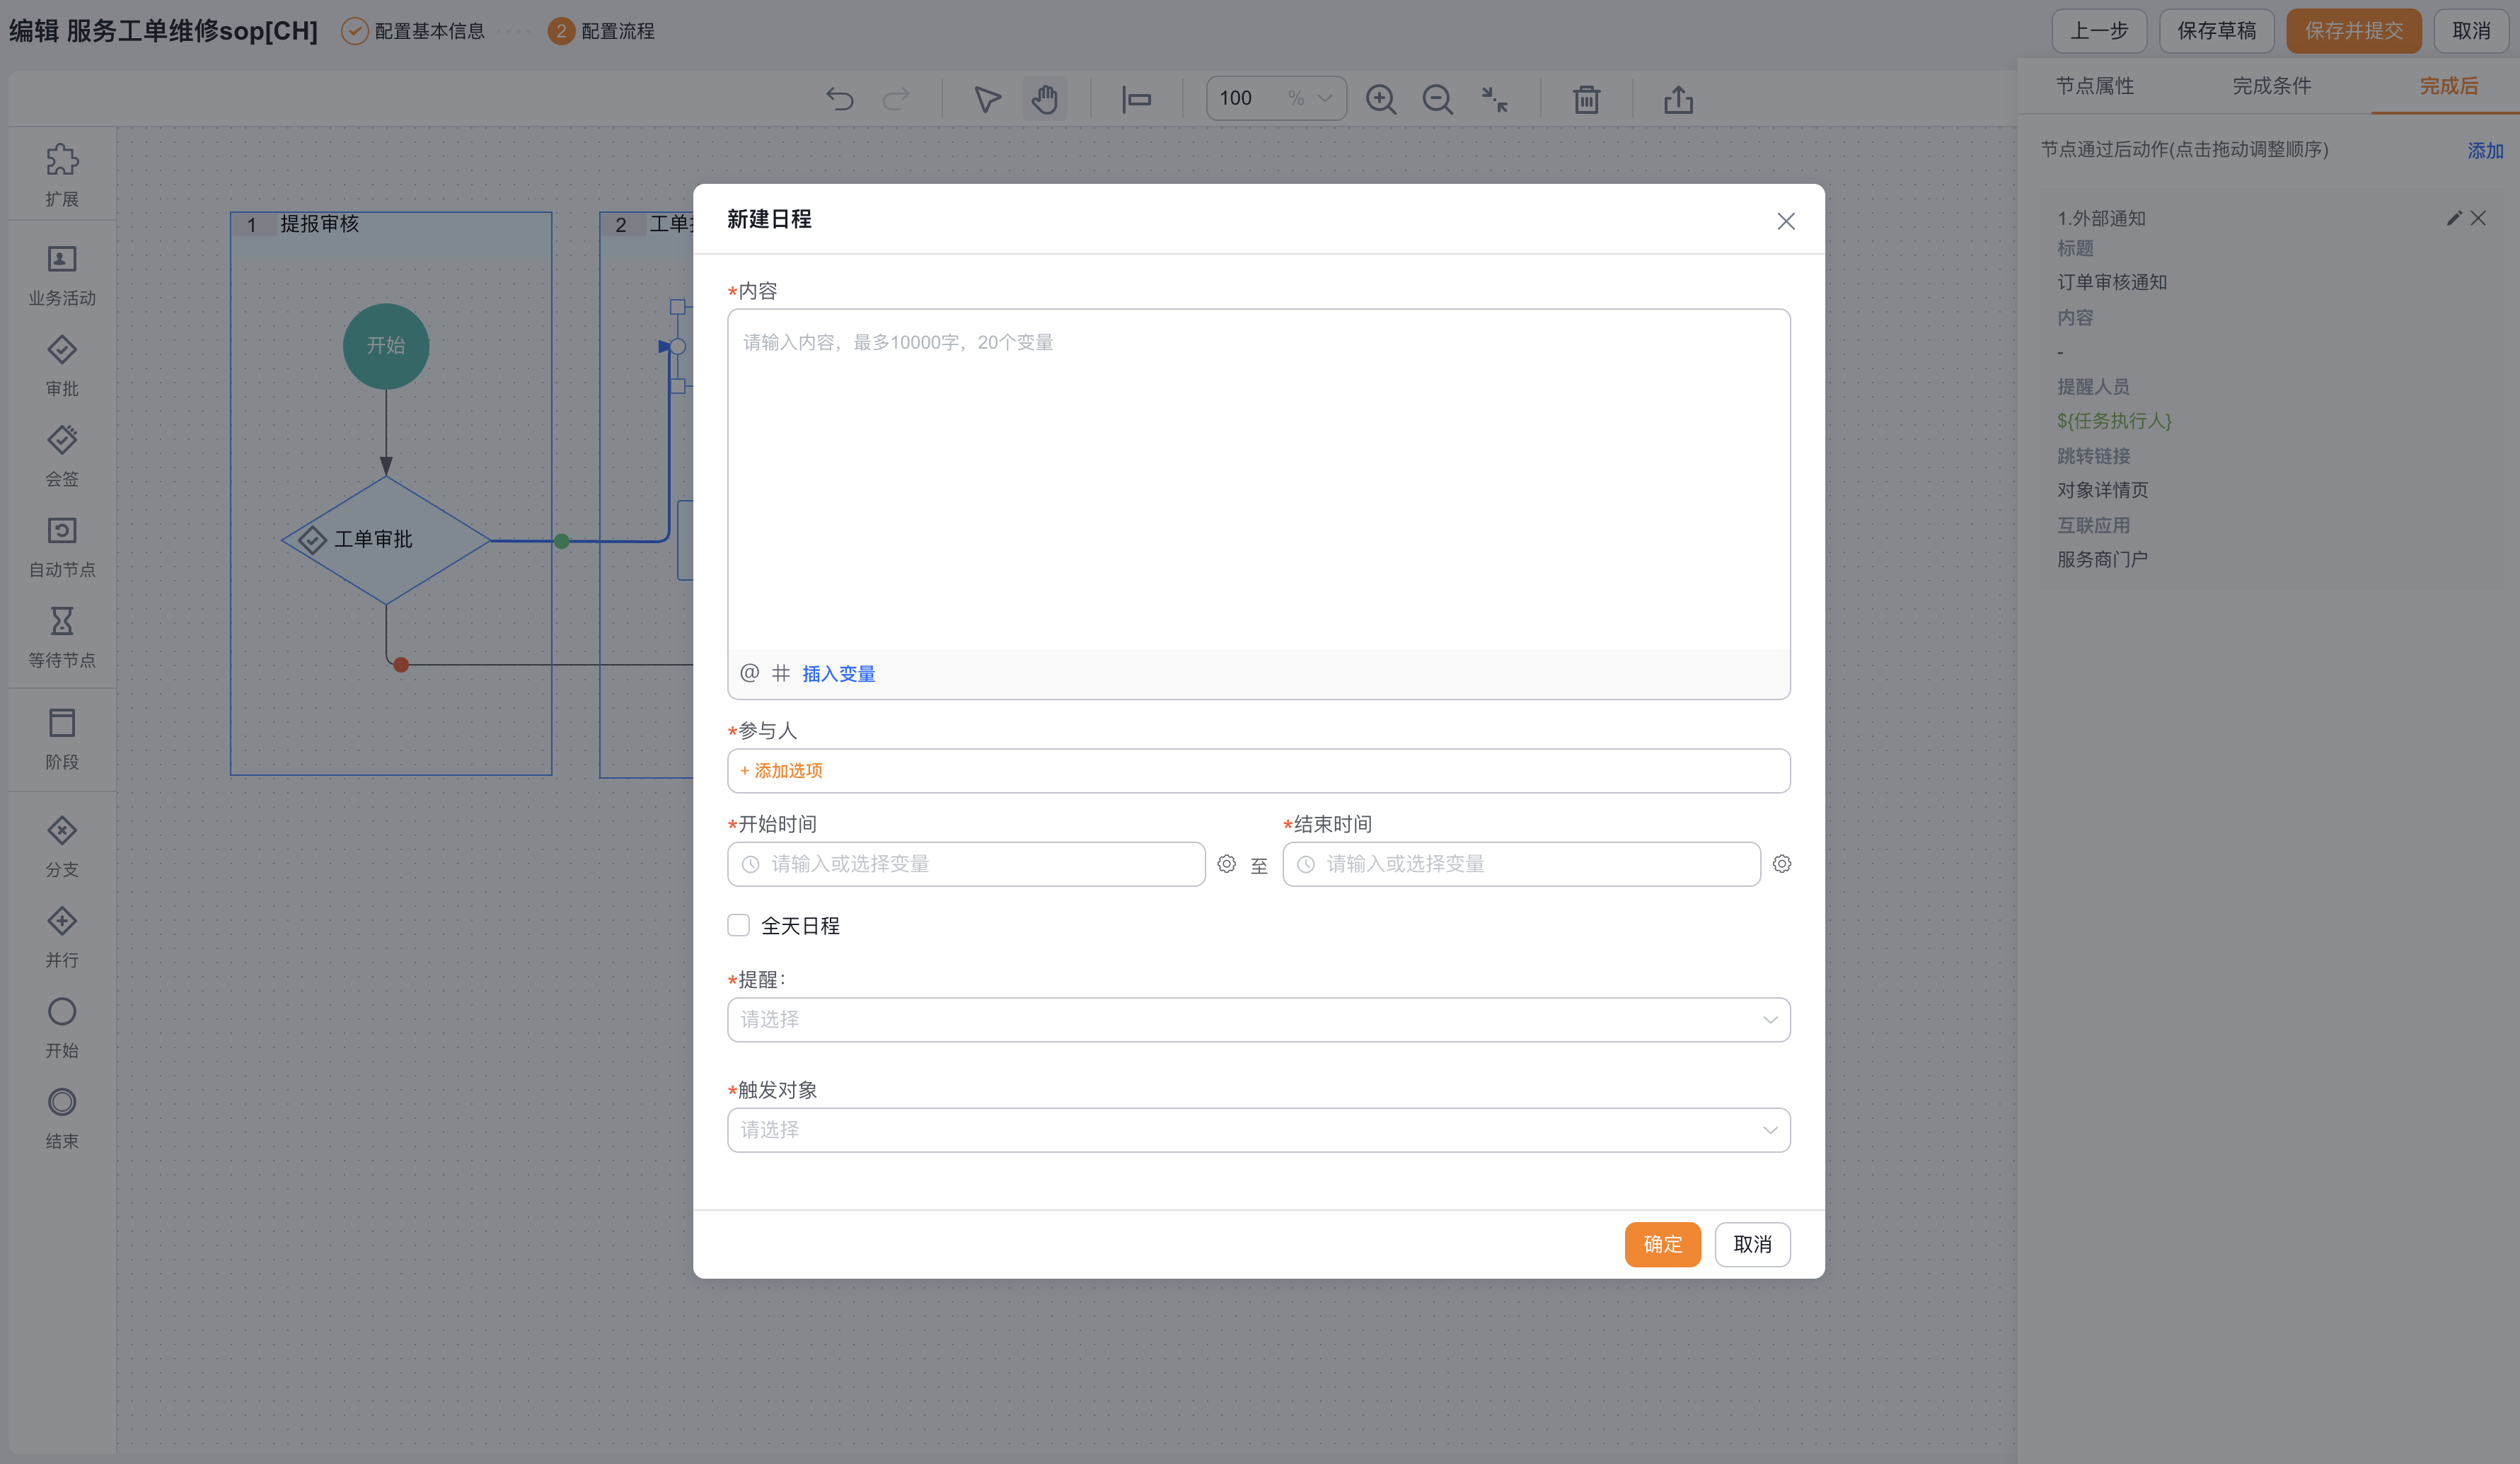2520x1464 pixels.
Task: Select the 工单审批 diamond node
Action: [386, 540]
